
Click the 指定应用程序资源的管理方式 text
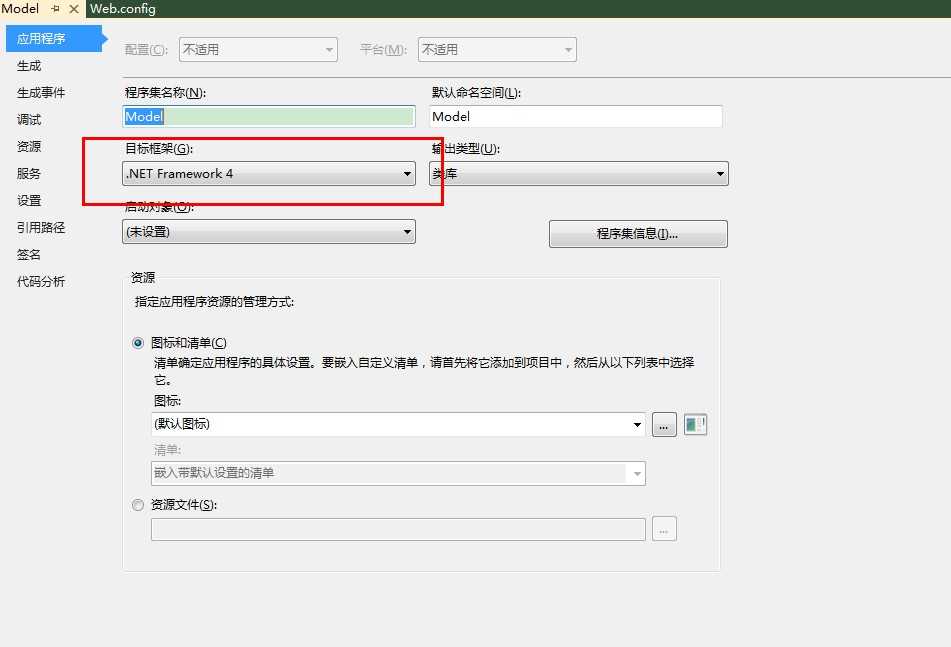click(x=214, y=301)
